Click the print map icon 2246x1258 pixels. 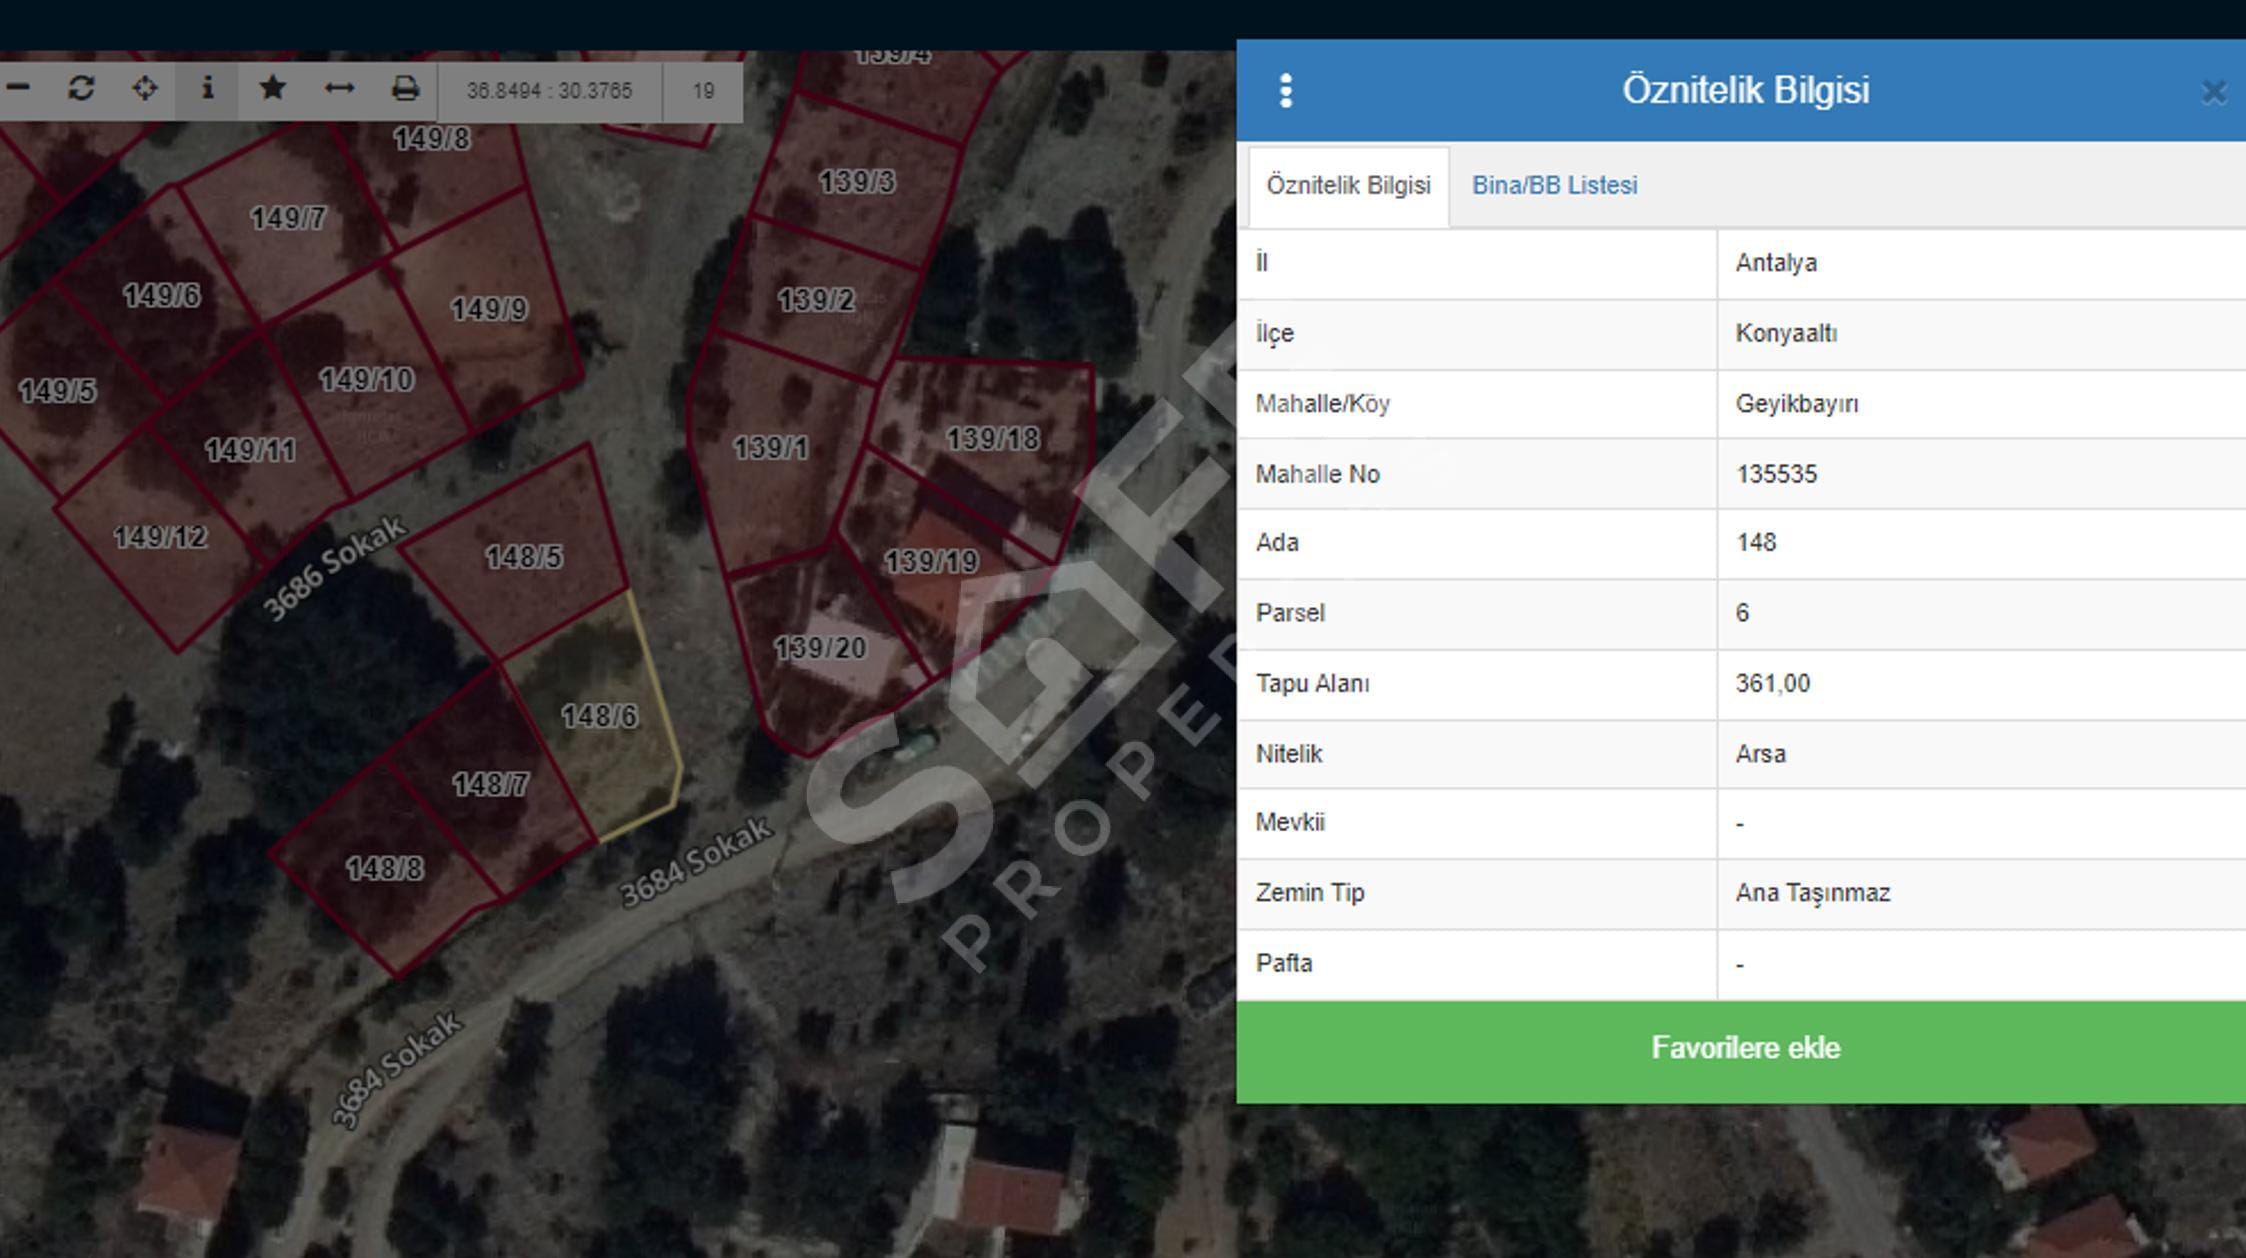(405, 90)
